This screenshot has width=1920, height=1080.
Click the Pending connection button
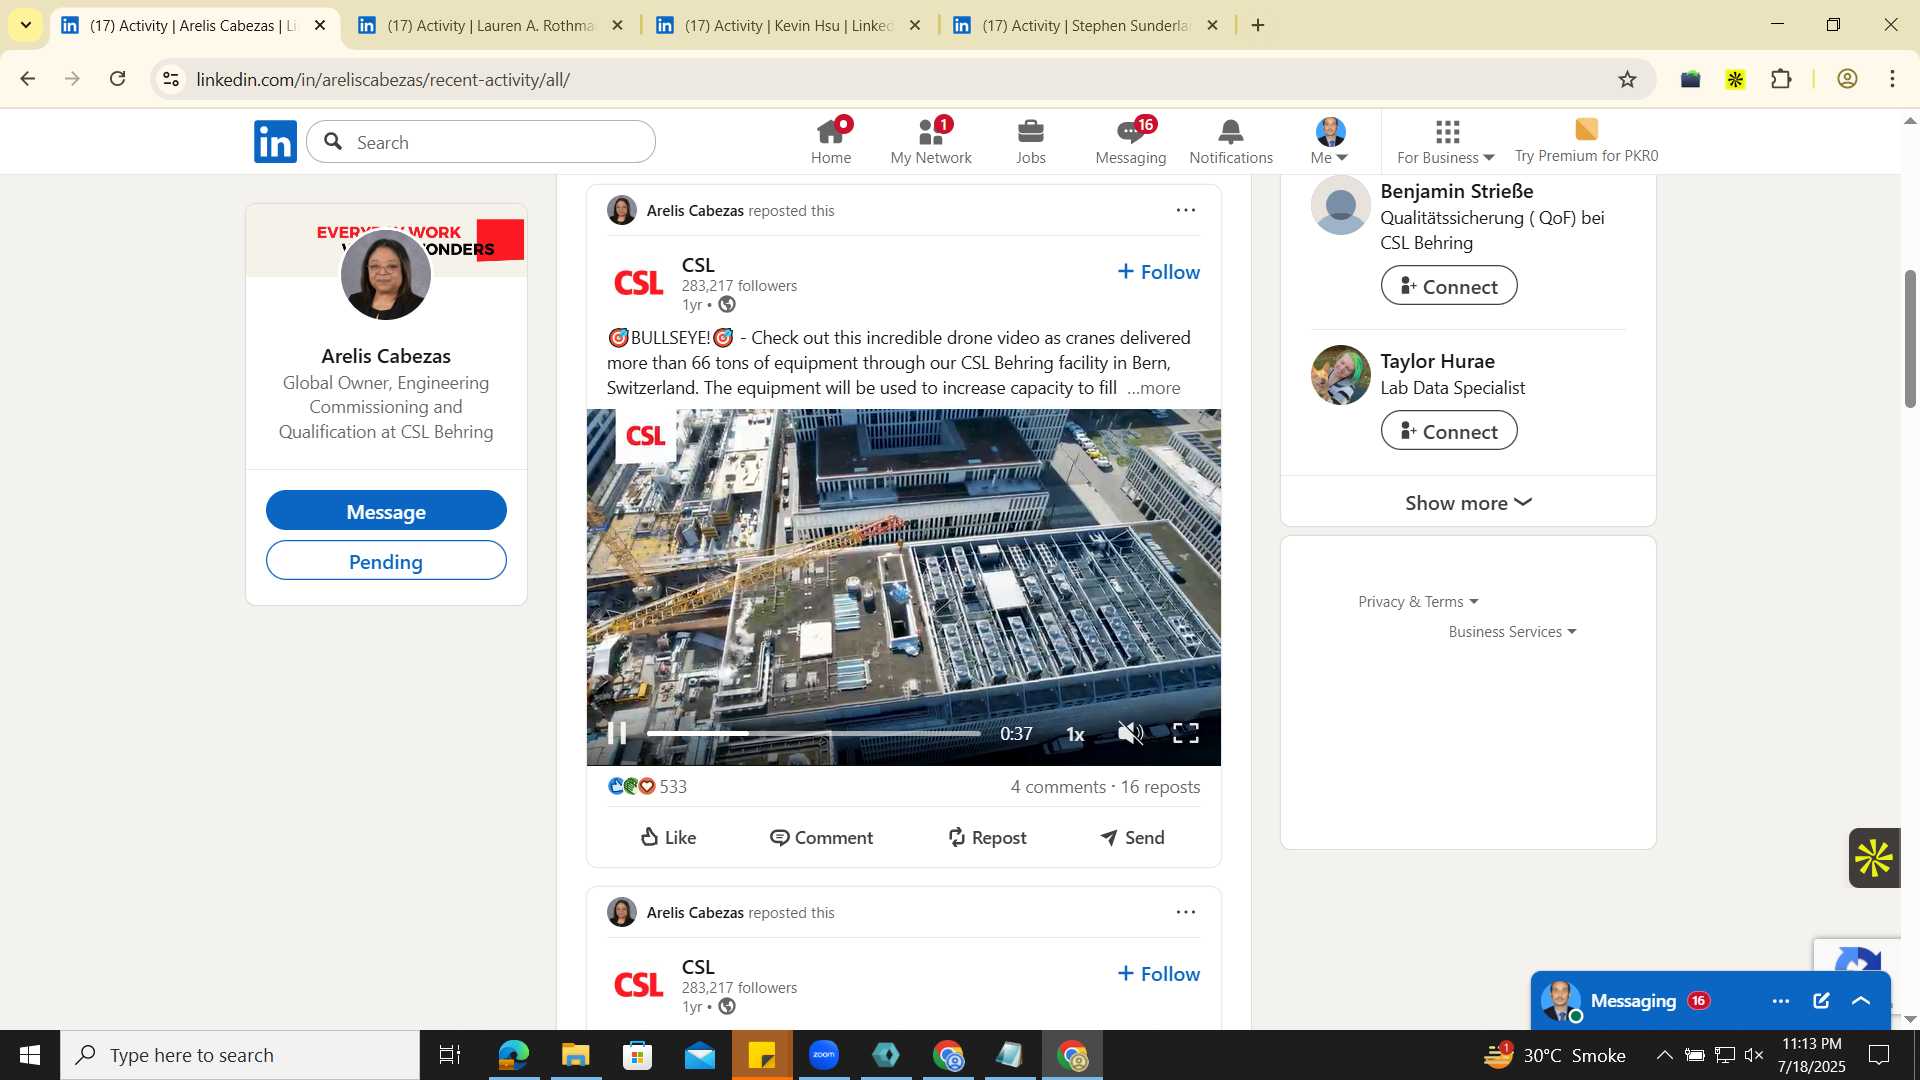point(386,561)
